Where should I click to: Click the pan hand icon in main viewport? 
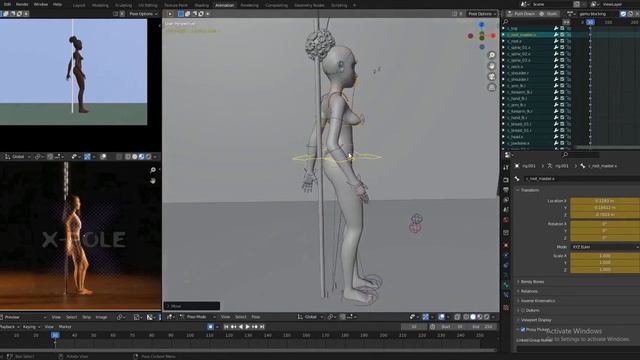pyautogui.click(x=492, y=66)
